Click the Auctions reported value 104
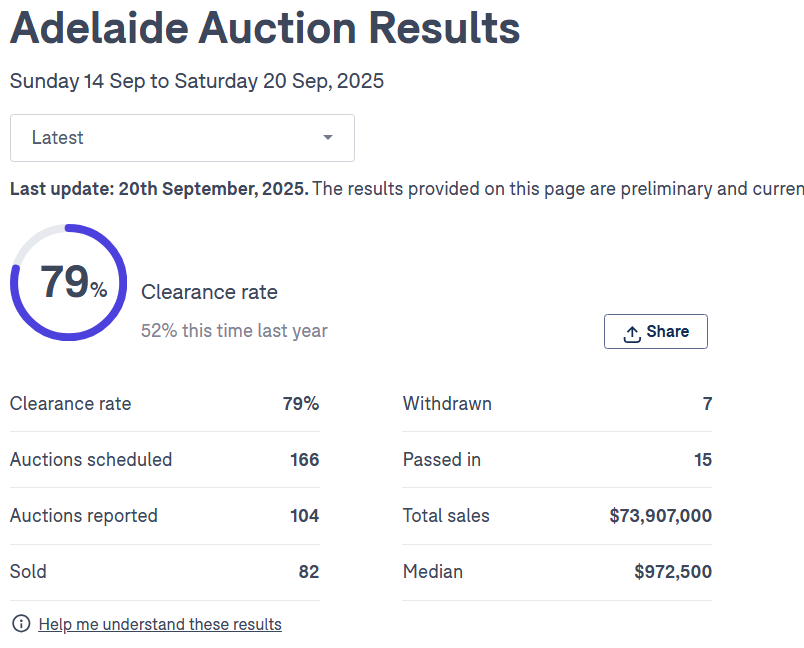Screen dimensions: 804x648 304,516
